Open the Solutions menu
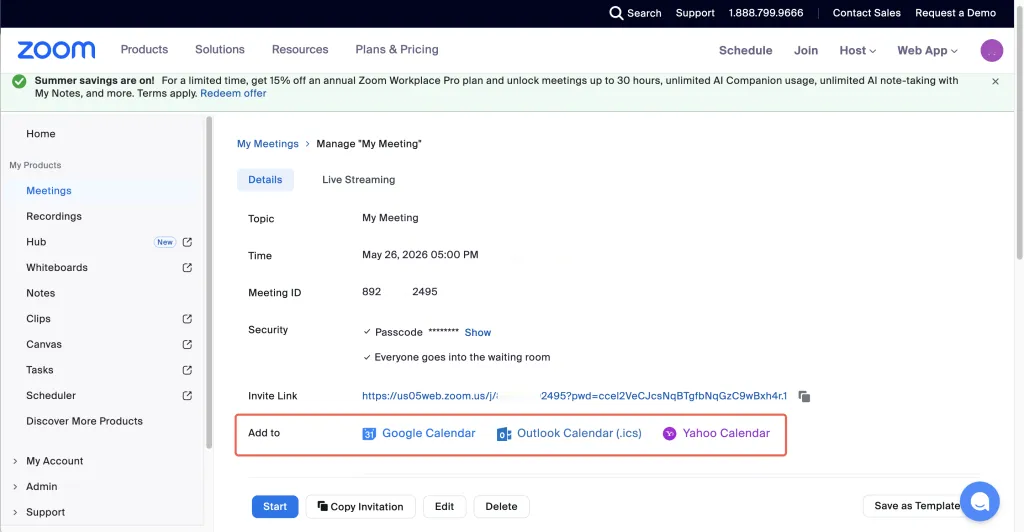Viewport: 1024px width, 532px height. 219,50
